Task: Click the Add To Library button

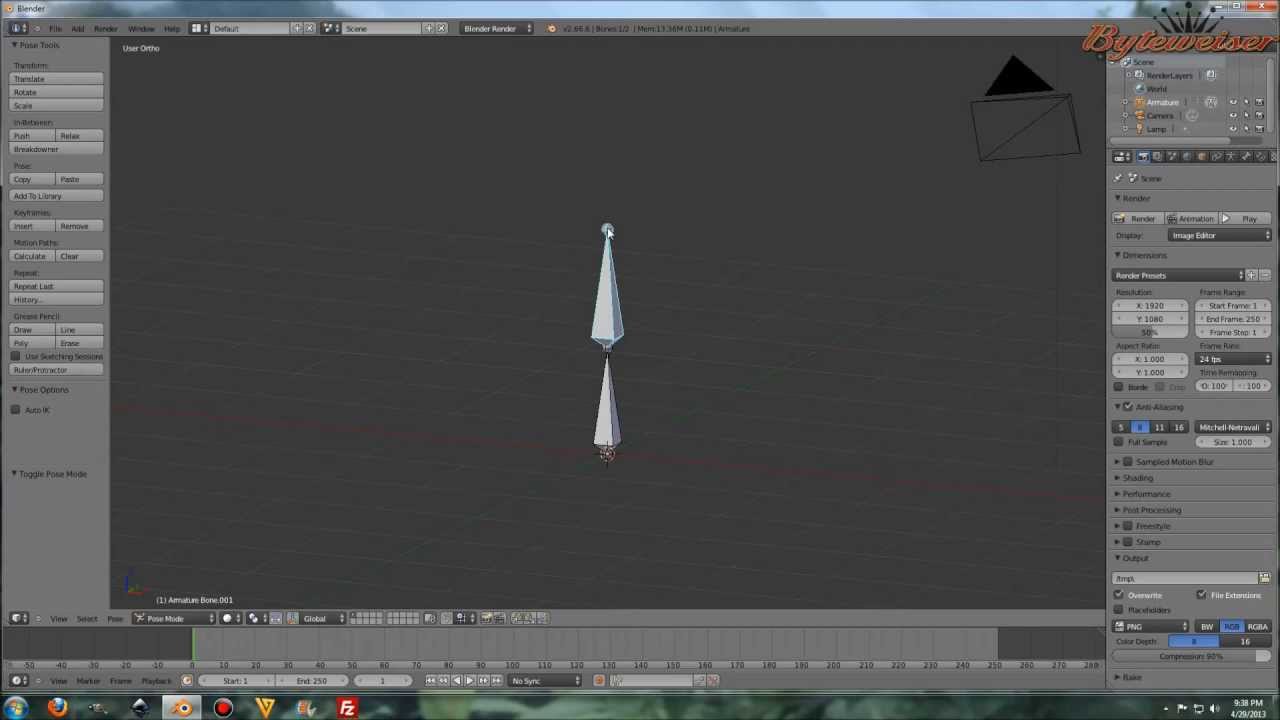Action: 57,196
